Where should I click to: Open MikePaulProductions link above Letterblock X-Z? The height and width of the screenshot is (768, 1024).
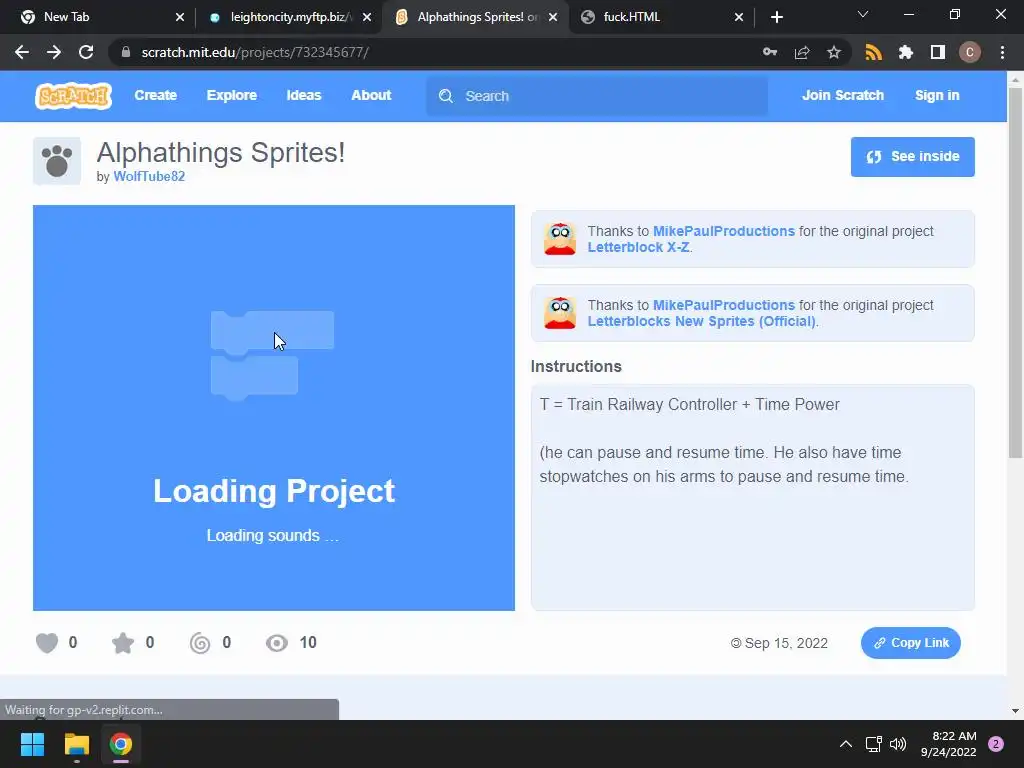(x=724, y=231)
